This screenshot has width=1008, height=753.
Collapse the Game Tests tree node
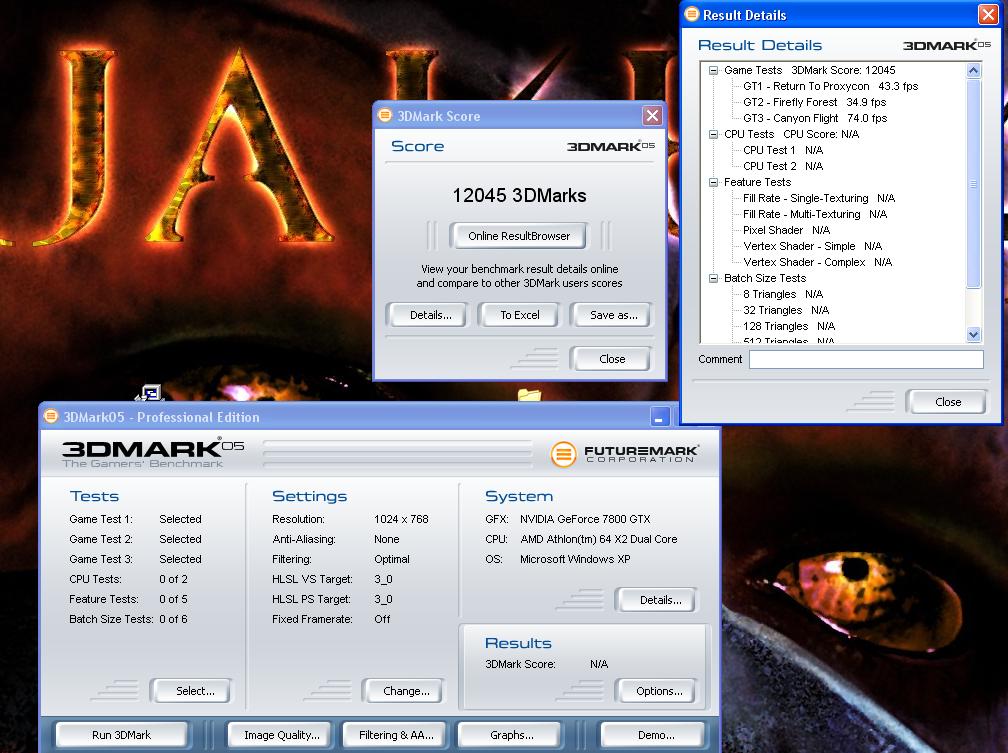[713, 70]
